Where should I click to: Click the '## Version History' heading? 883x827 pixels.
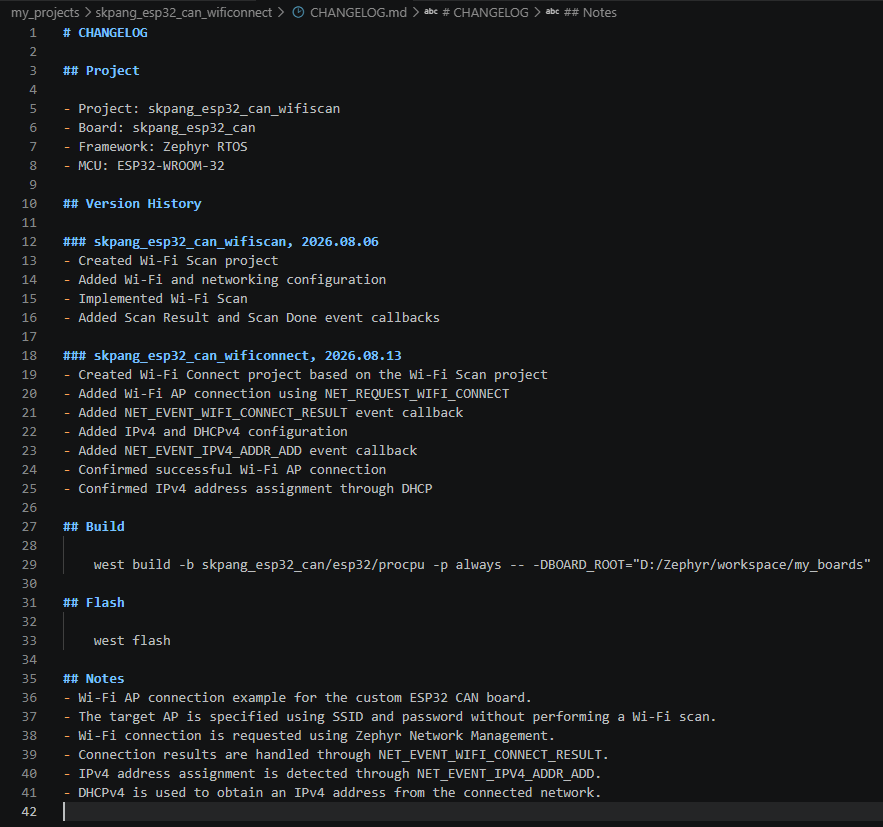pos(132,204)
